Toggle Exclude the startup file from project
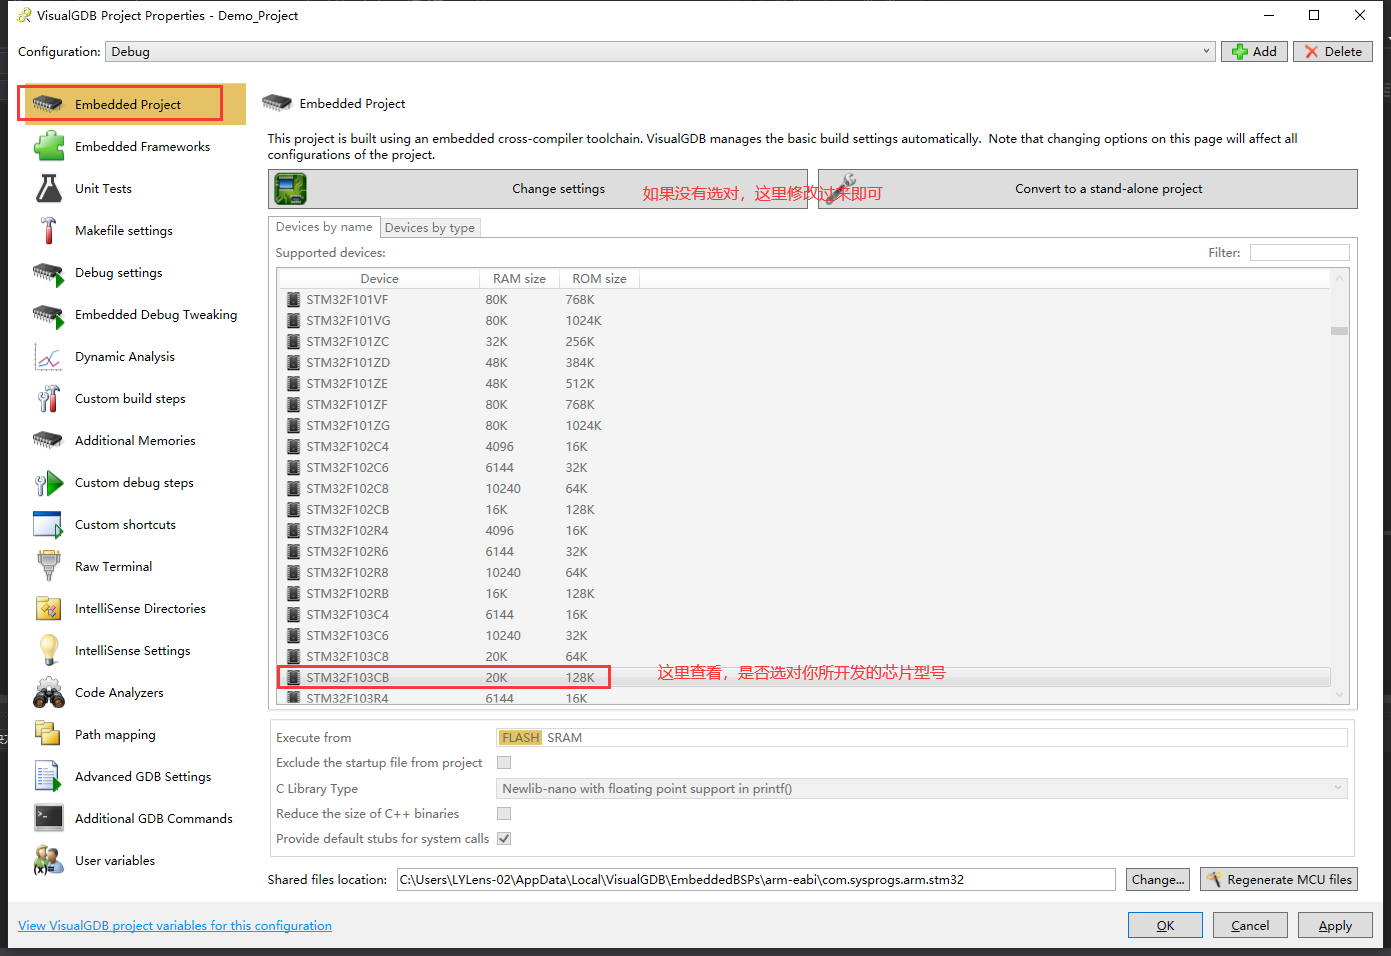The height and width of the screenshot is (956, 1391). (504, 763)
